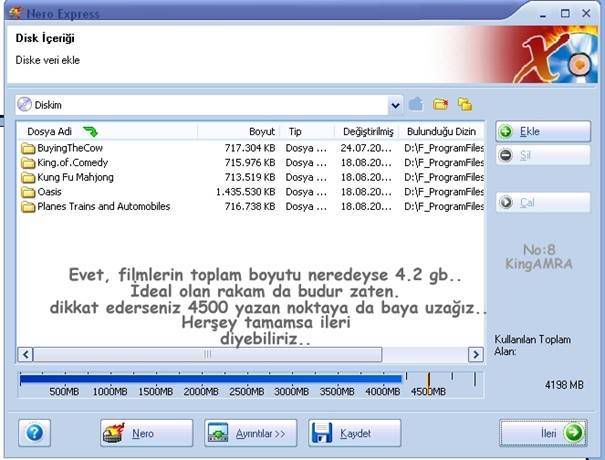
Task: Click the Sil (delete) button
Action: pos(543,155)
